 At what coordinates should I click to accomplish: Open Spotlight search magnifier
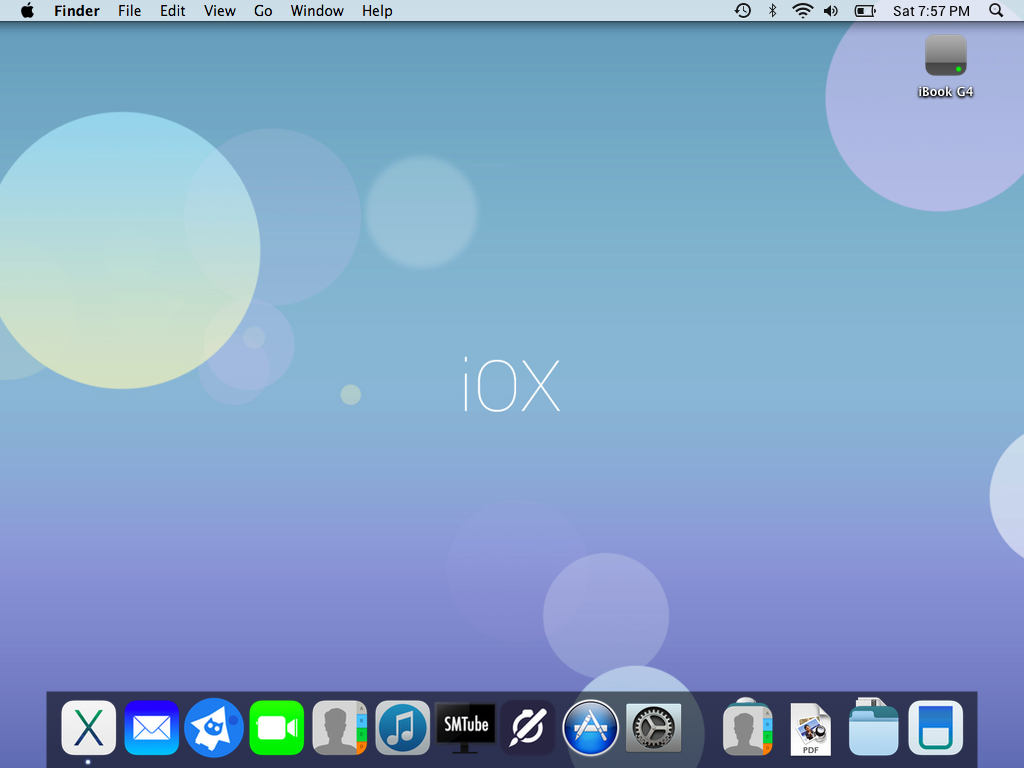(x=996, y=10)
